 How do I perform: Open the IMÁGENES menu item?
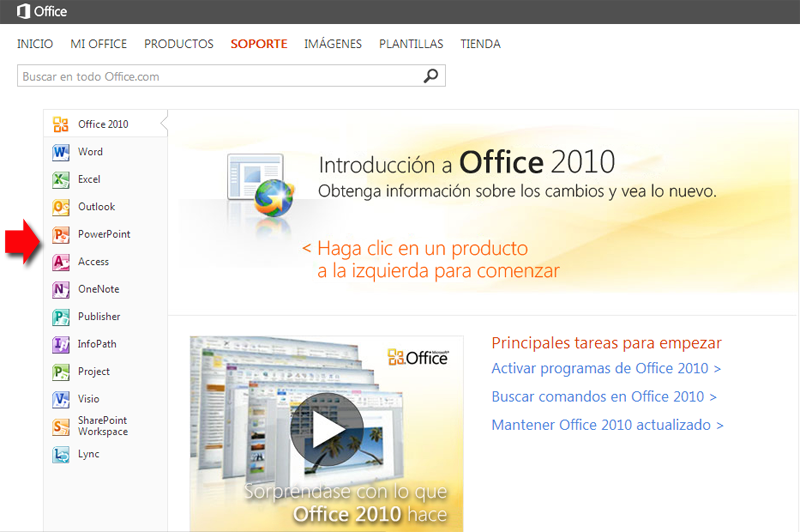tap(333, 44)
